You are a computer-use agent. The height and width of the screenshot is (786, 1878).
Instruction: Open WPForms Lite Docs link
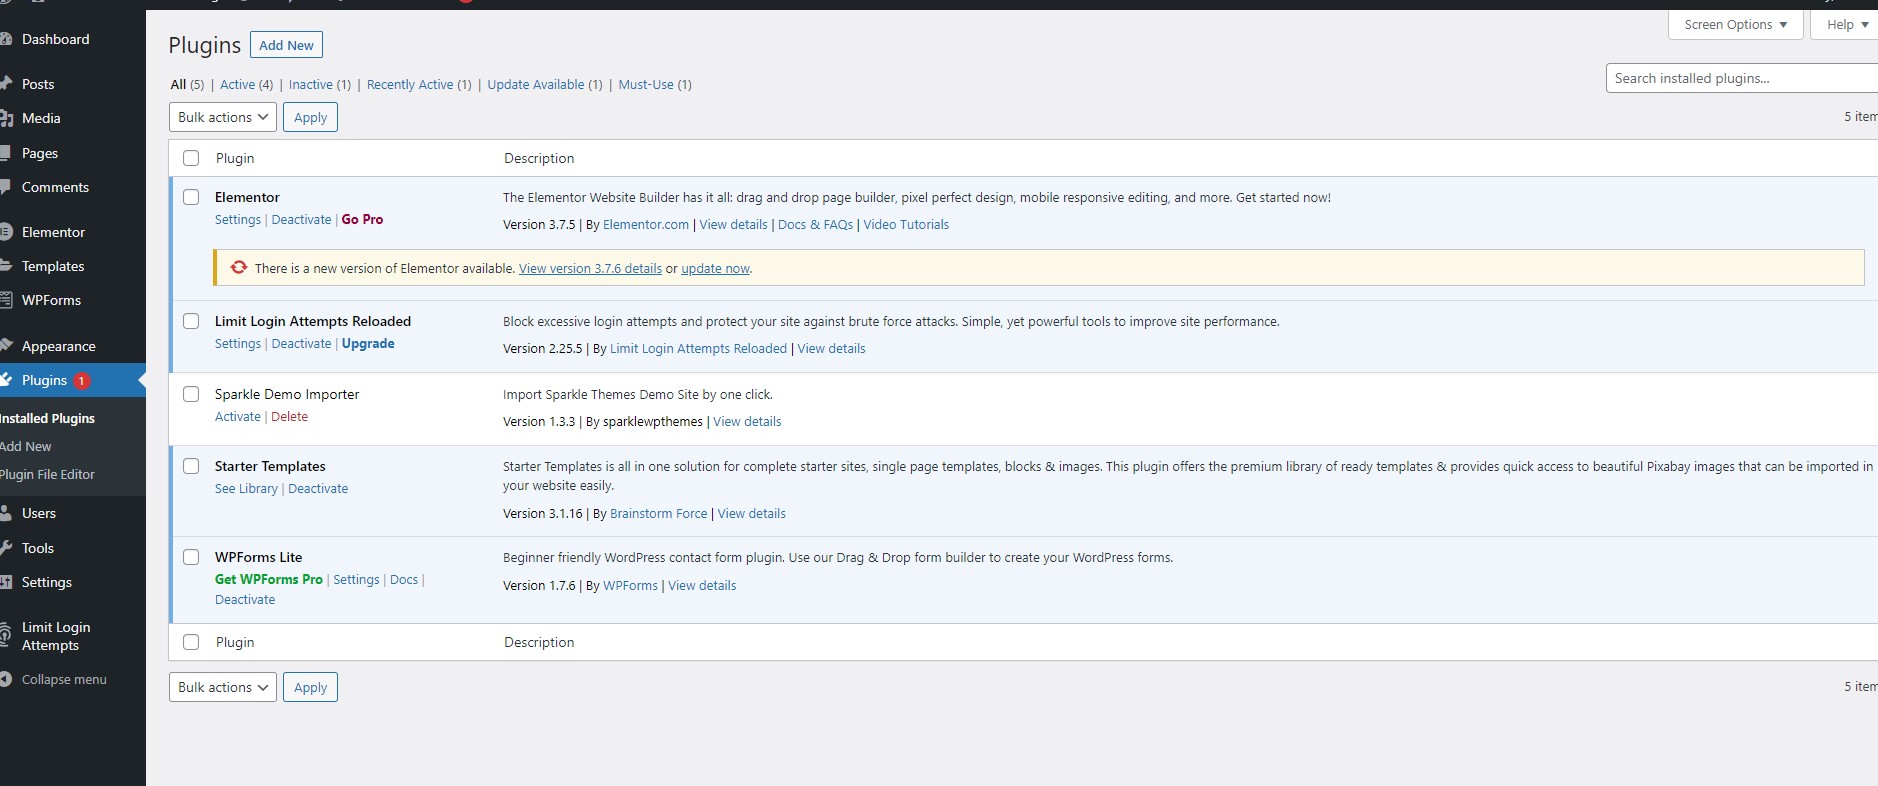coord(404,580)
